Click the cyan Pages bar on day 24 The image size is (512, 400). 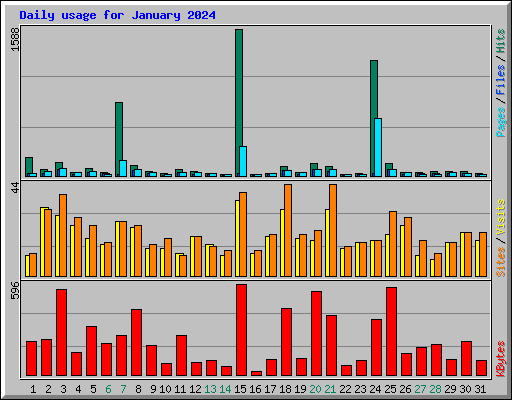click(x=378, y=147)
